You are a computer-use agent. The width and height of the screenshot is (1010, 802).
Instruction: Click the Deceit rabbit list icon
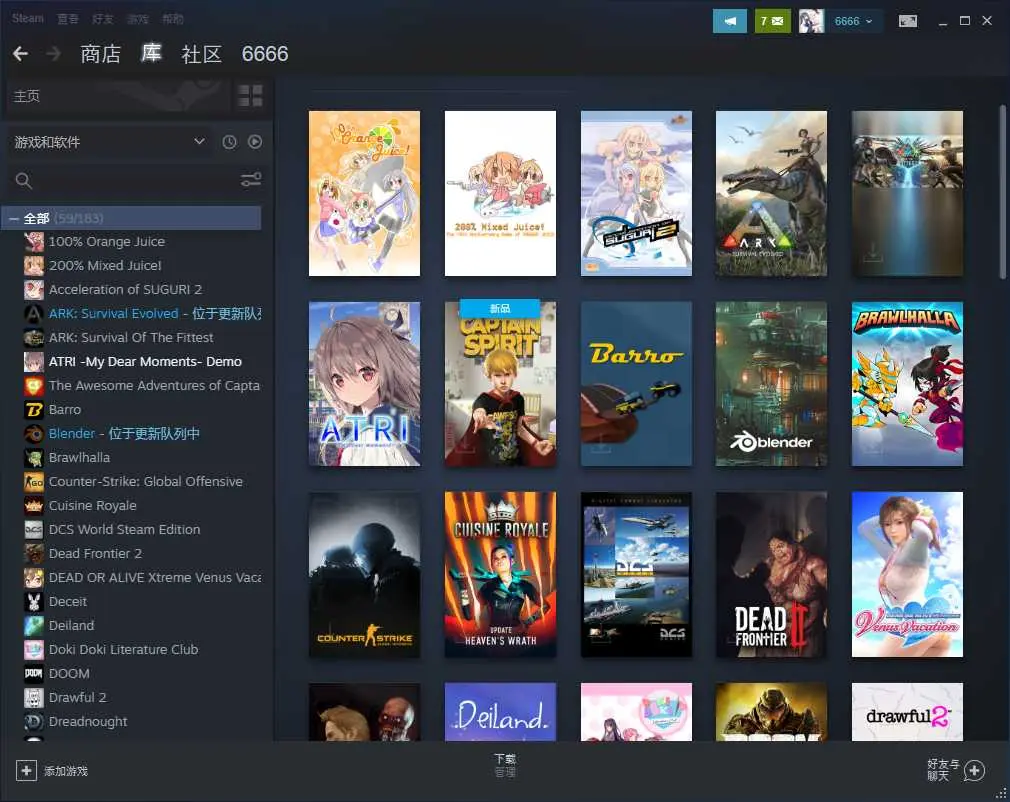pos(34,602)
